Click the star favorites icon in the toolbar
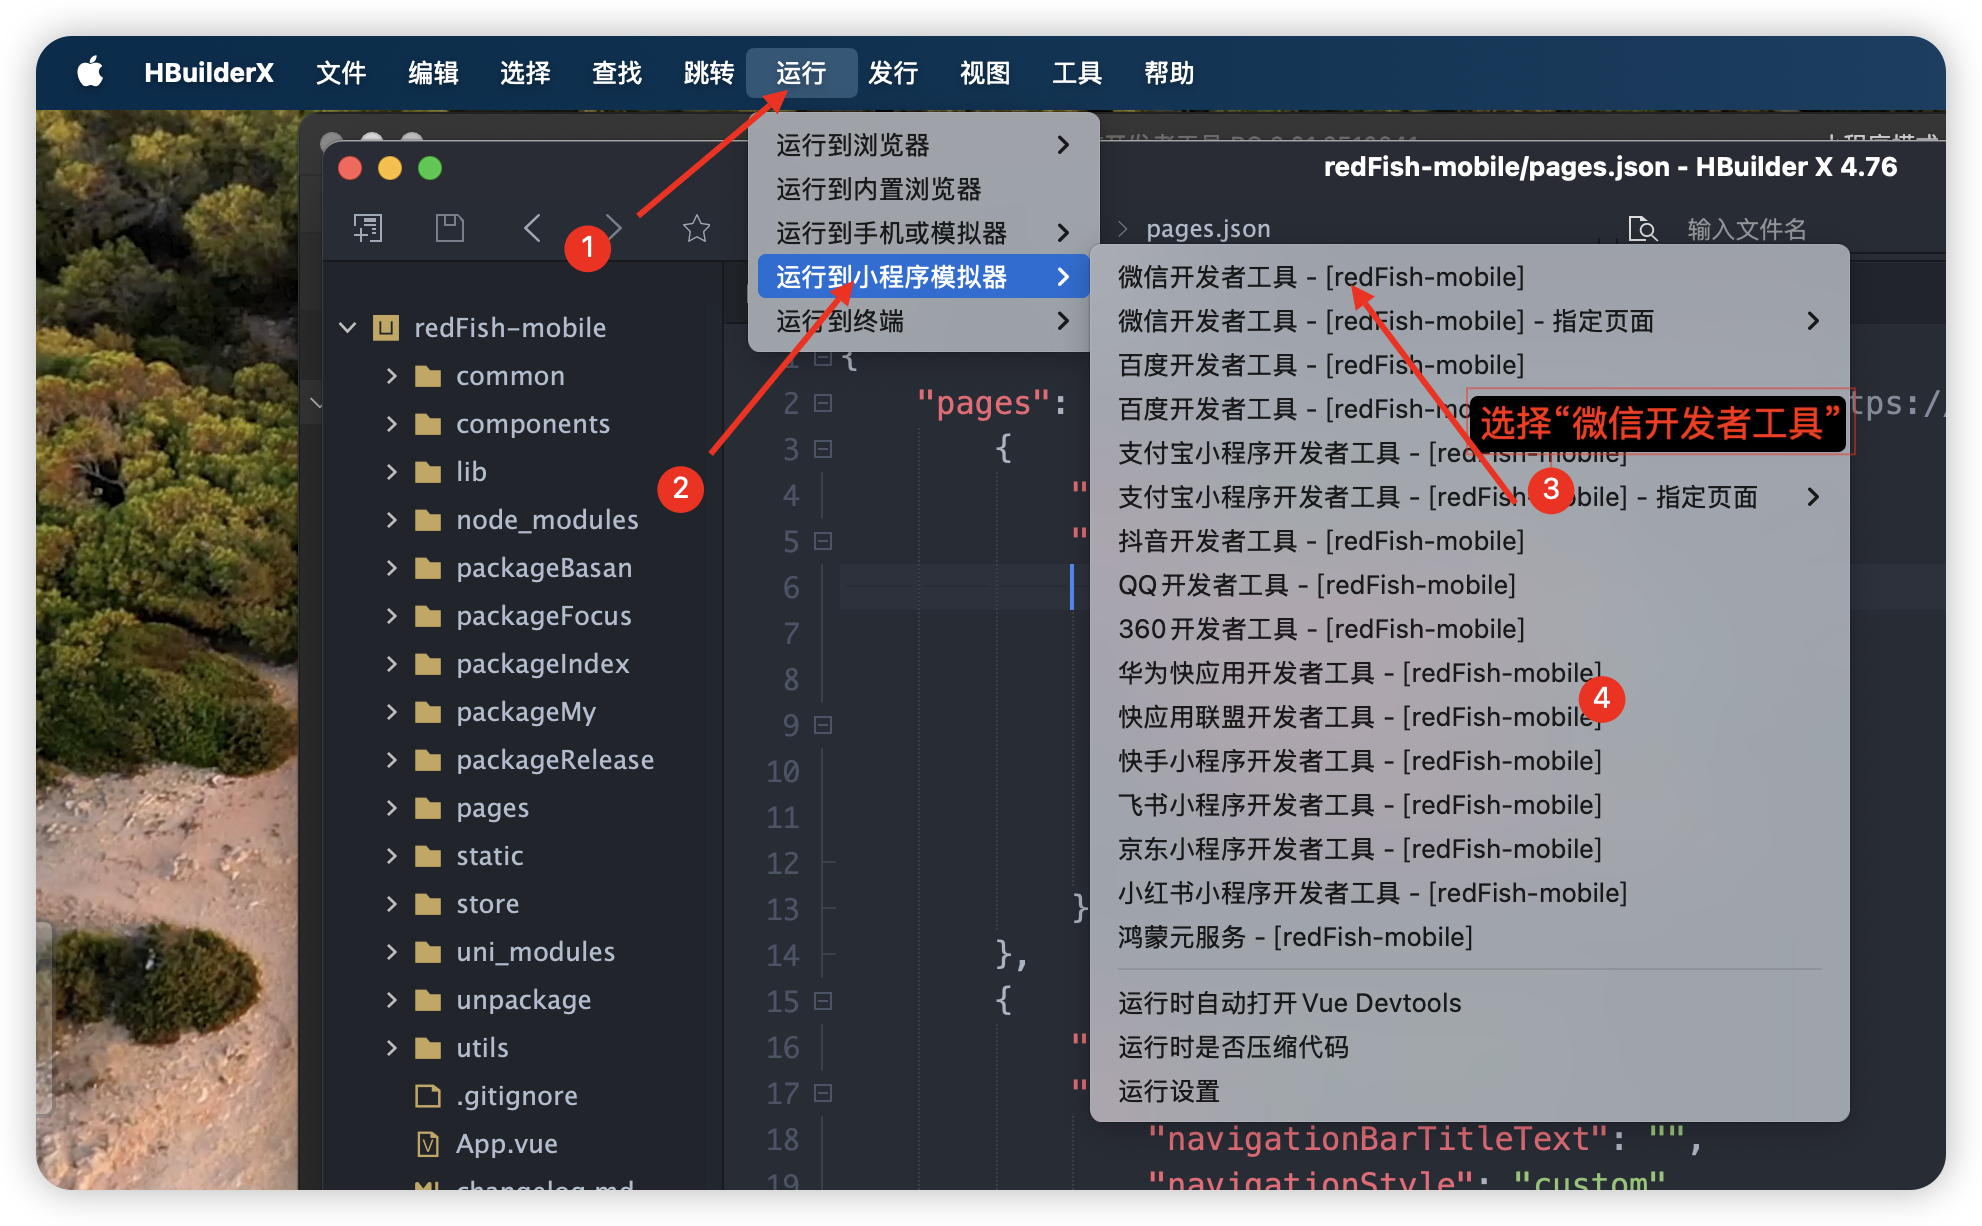Viewport: 1982px width, 1226px height. (x=696, y=228)
